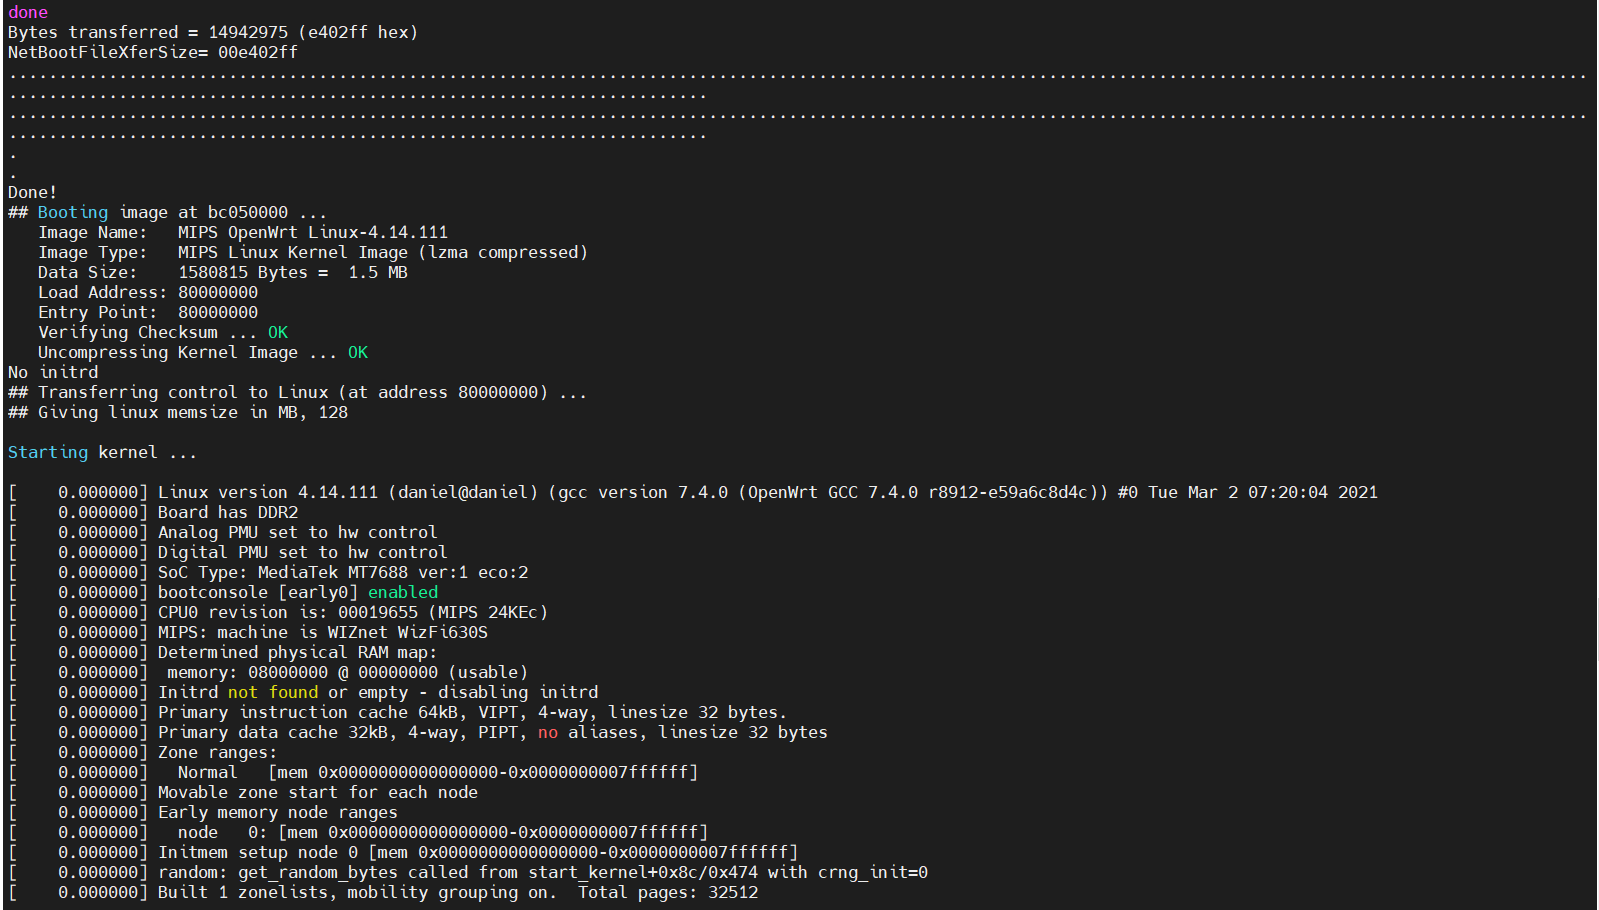Click the 'Load Address: 80000000' line
Viewport: 1599px width, 910px height.
(x=148, y=292)
